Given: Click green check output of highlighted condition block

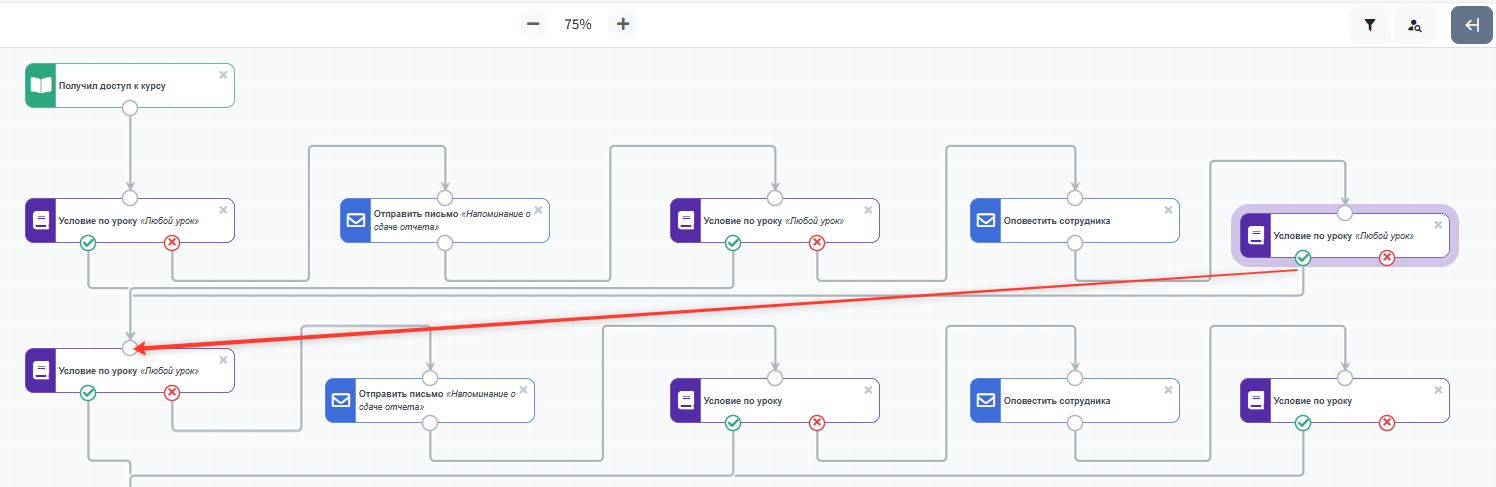Looking at the screenshot, I should click(x=1302, y=258).
